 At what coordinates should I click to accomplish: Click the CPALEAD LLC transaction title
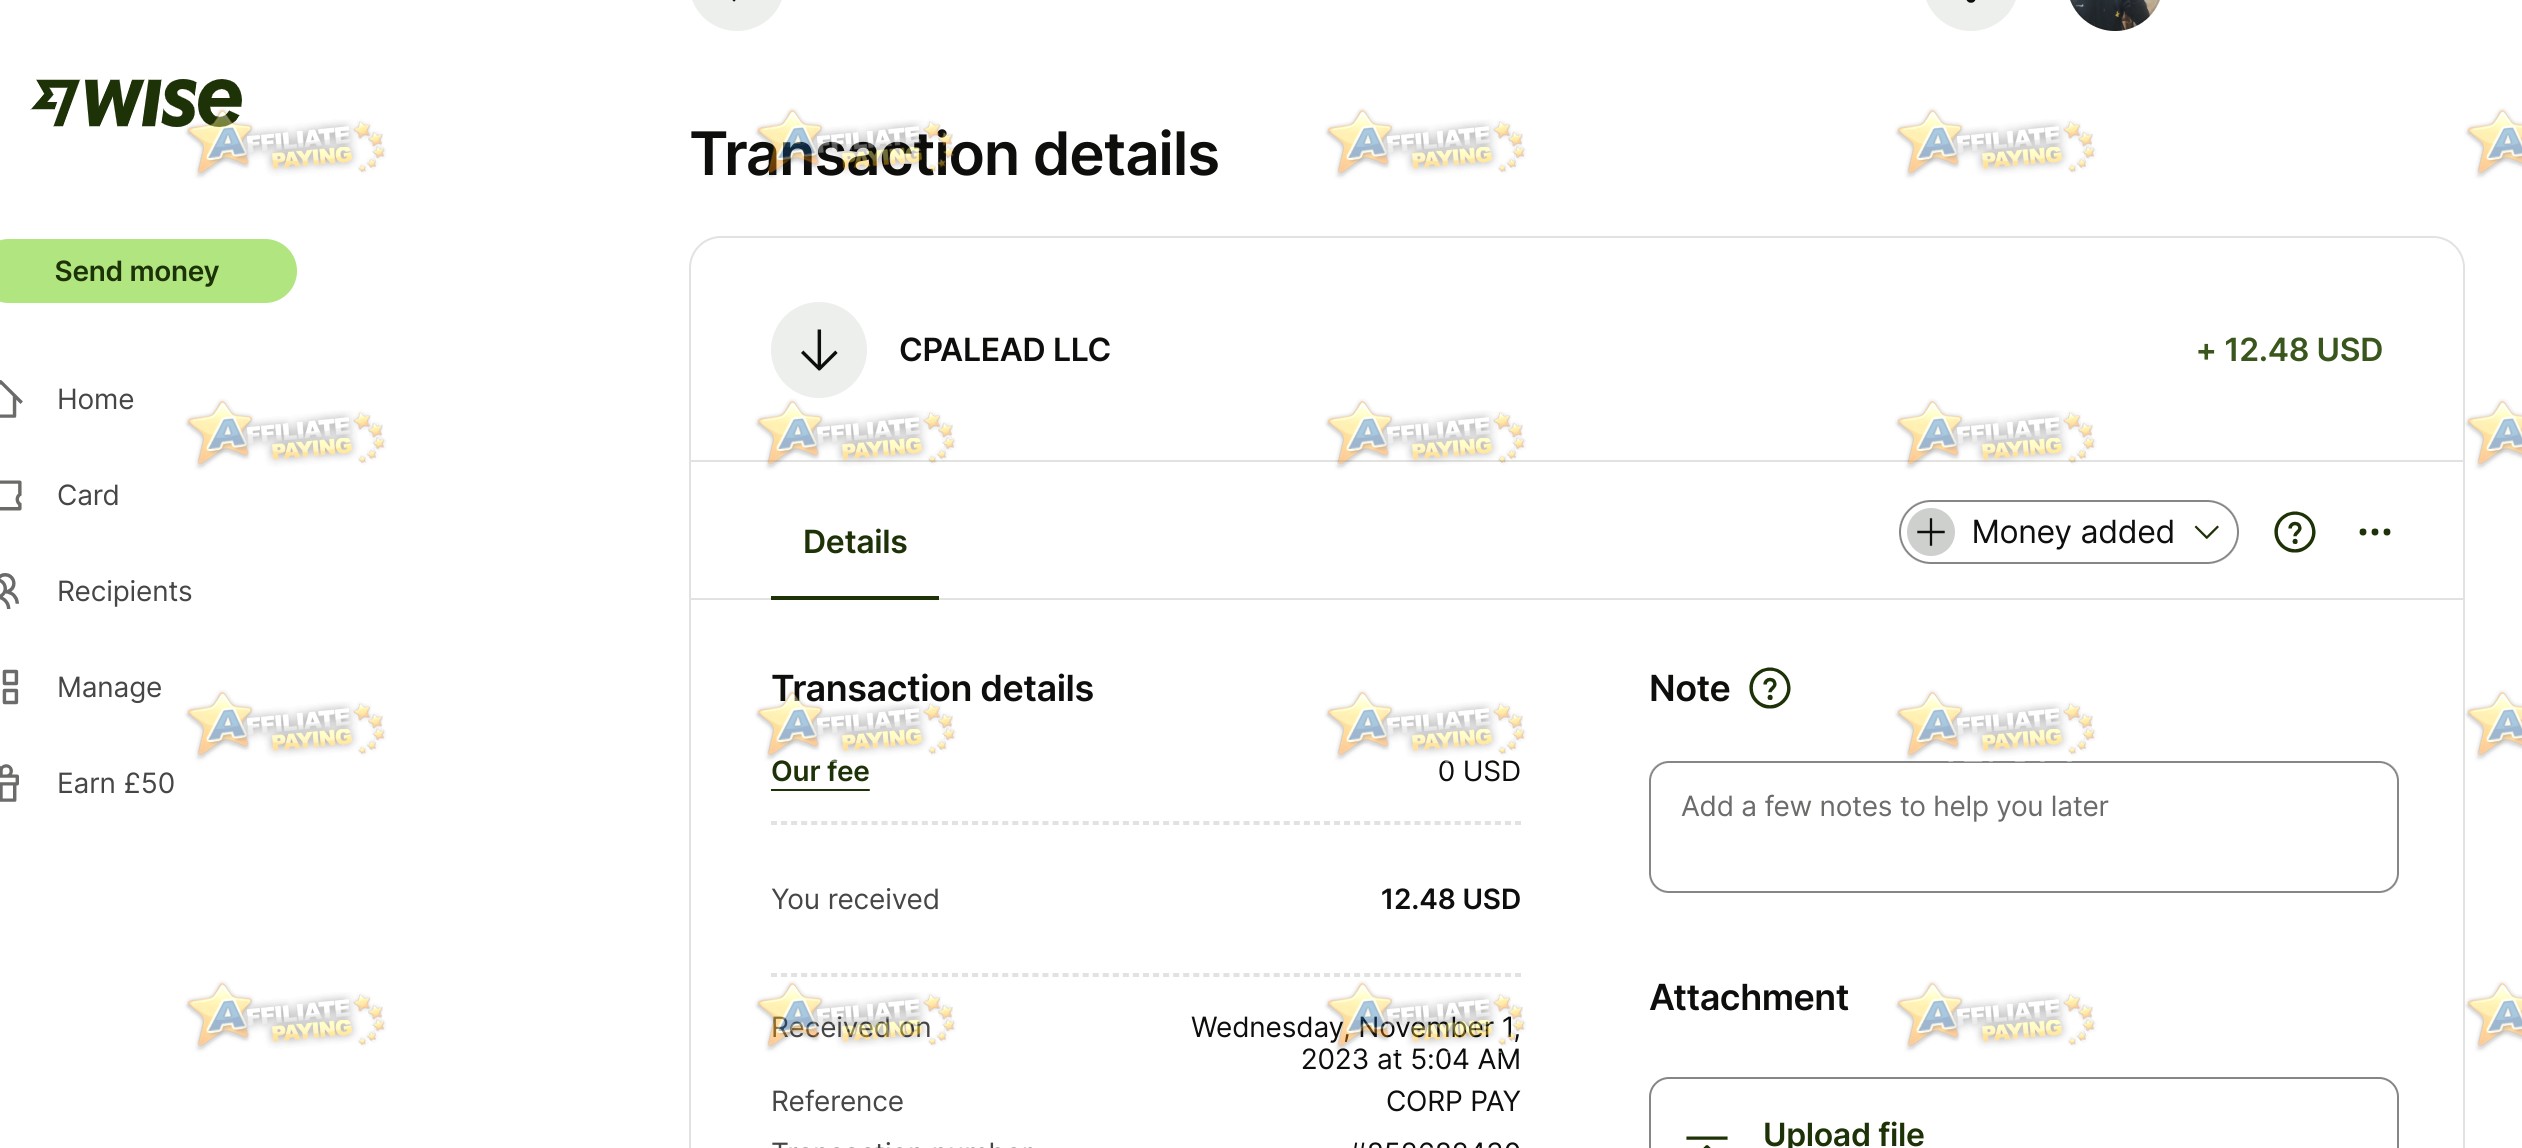(1005, 349)
